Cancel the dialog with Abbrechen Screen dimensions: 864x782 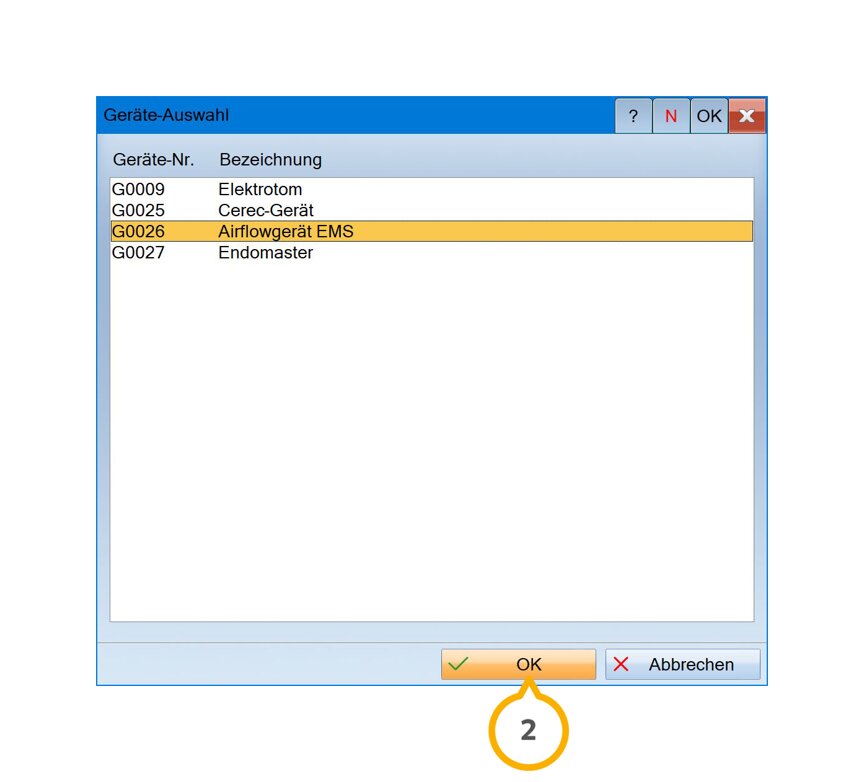(x=683, y=664)
